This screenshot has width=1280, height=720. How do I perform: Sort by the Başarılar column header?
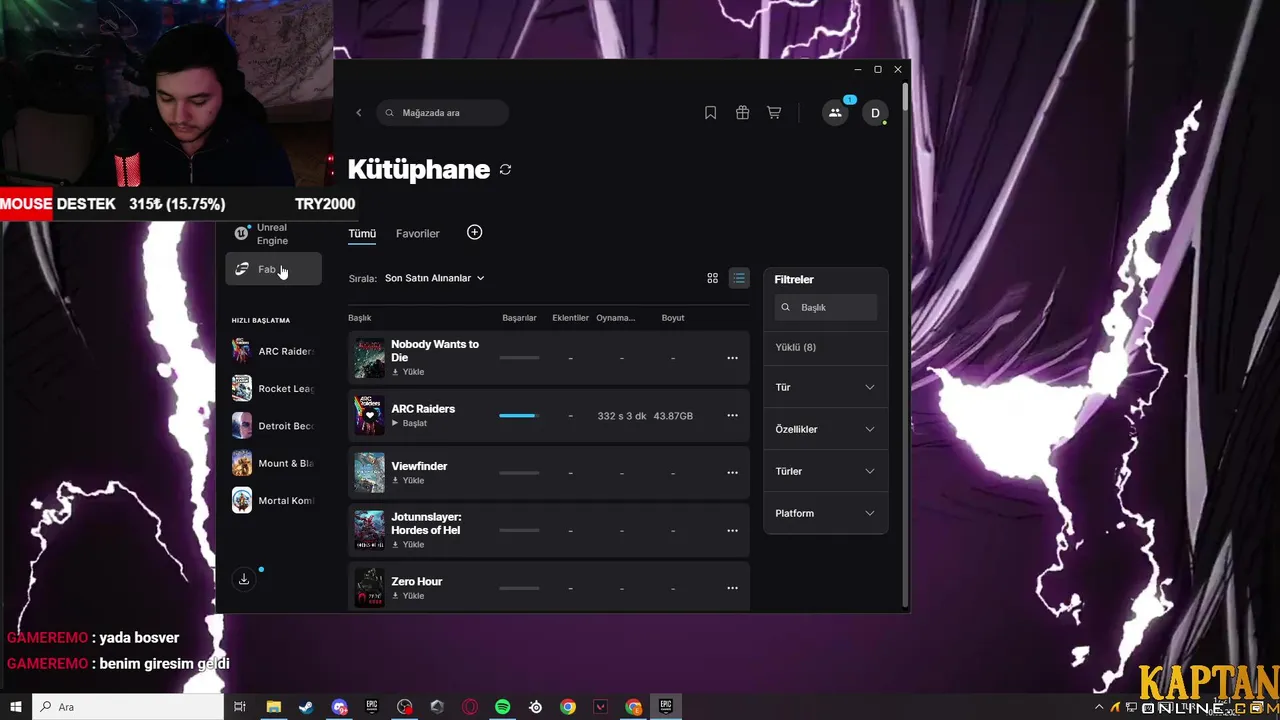519,318
